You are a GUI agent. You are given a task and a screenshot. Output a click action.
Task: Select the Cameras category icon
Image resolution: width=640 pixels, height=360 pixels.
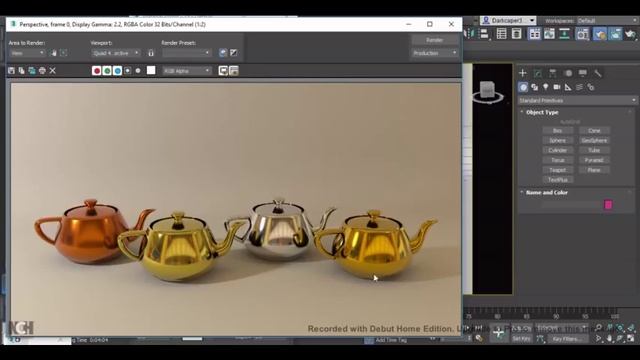pyautogui.click(x=557, y=87)
